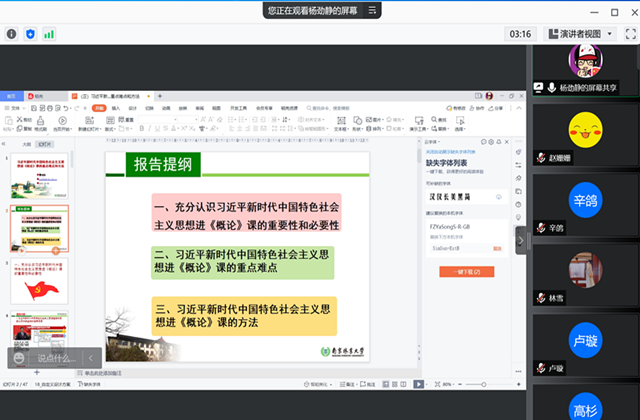Click the meeting info icon

(x=12, y=34)
